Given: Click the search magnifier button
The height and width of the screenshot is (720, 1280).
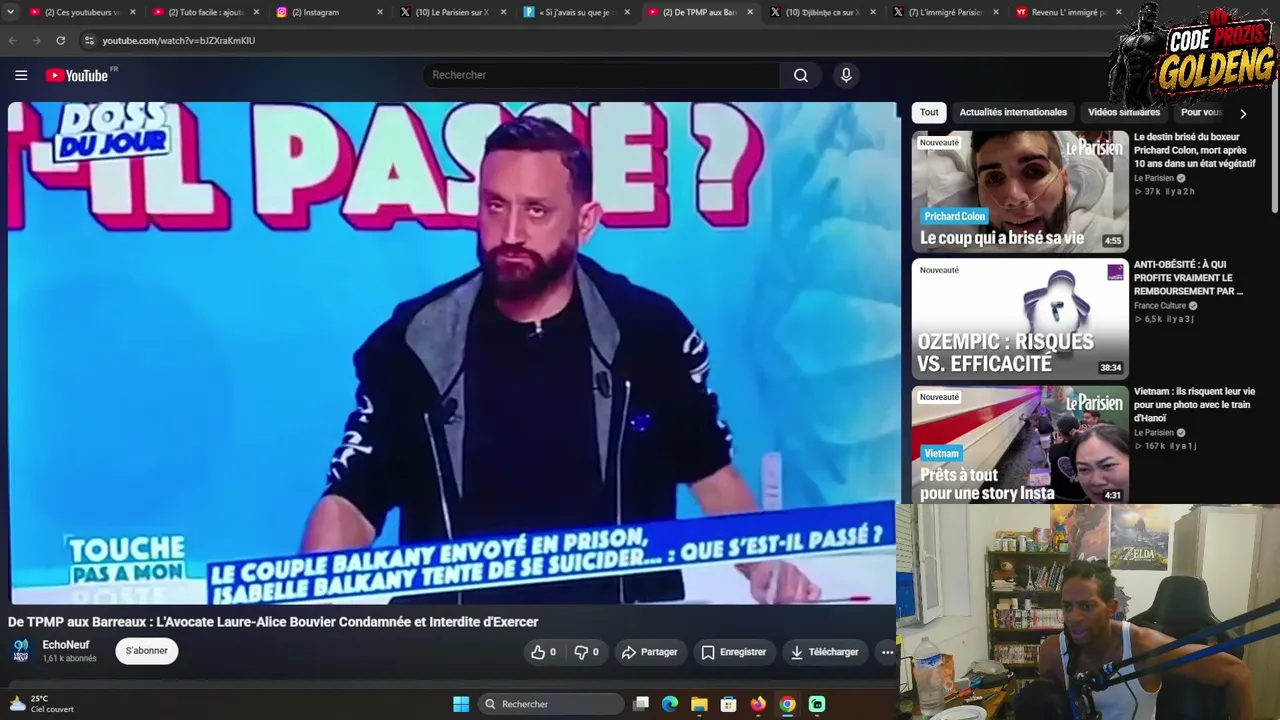Looking at the screenshot, I should (801, 75).
